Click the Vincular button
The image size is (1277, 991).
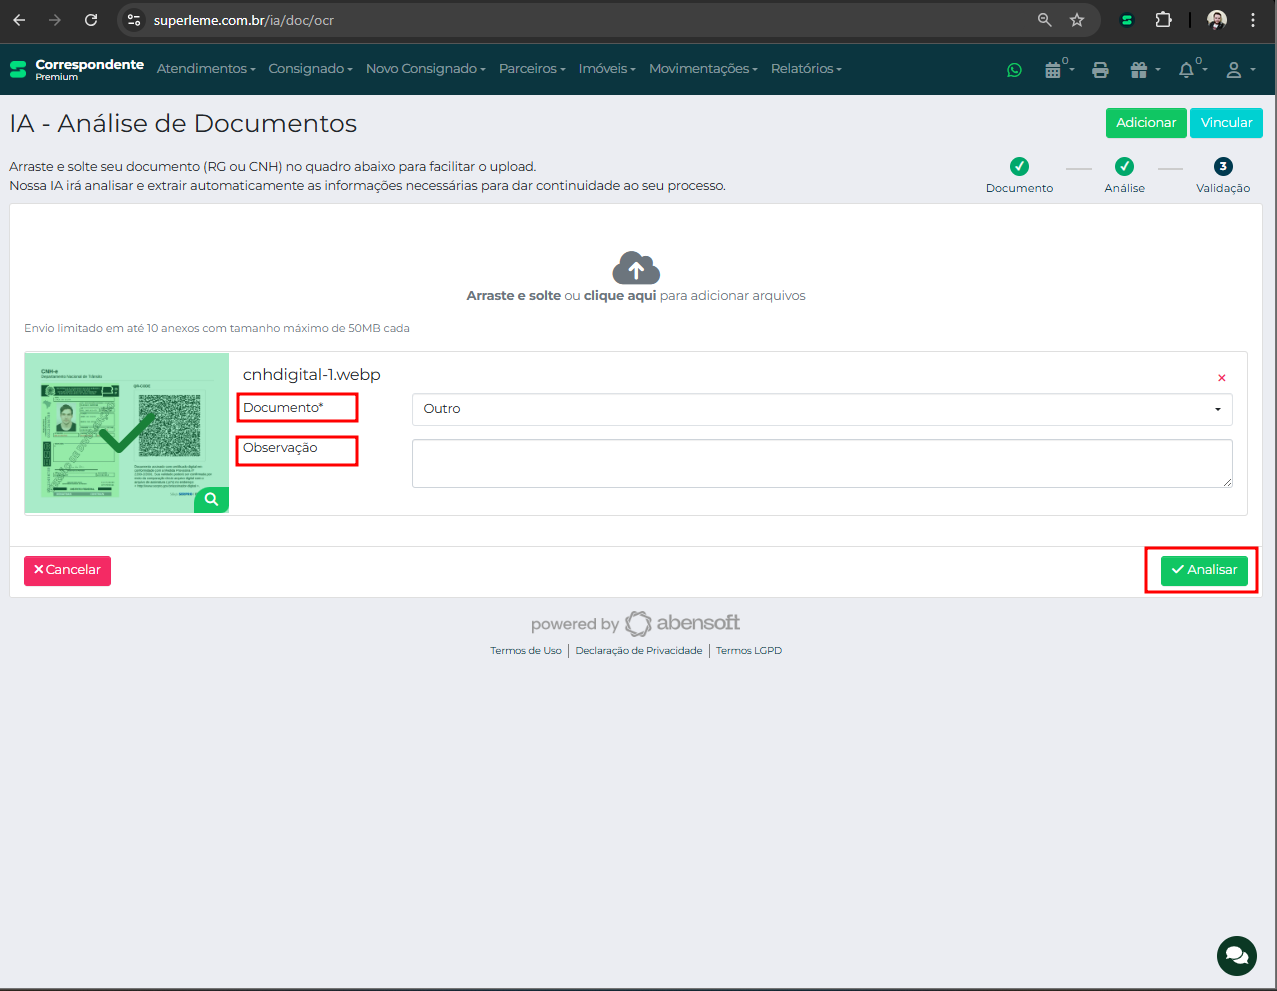(x=1226, y=123)
